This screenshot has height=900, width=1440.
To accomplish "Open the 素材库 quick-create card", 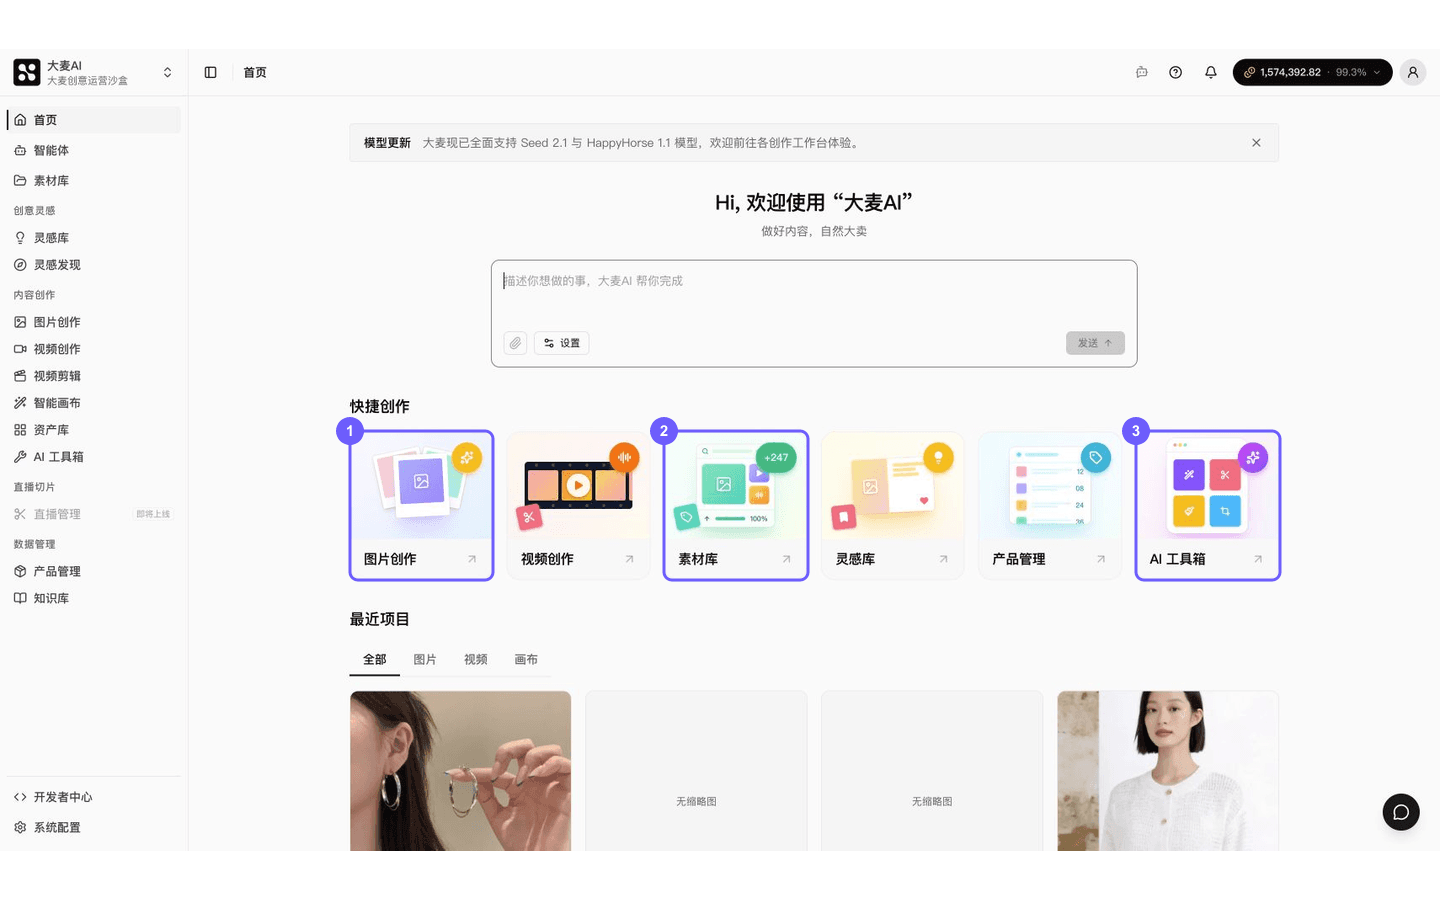I will (x=736, y=505).
